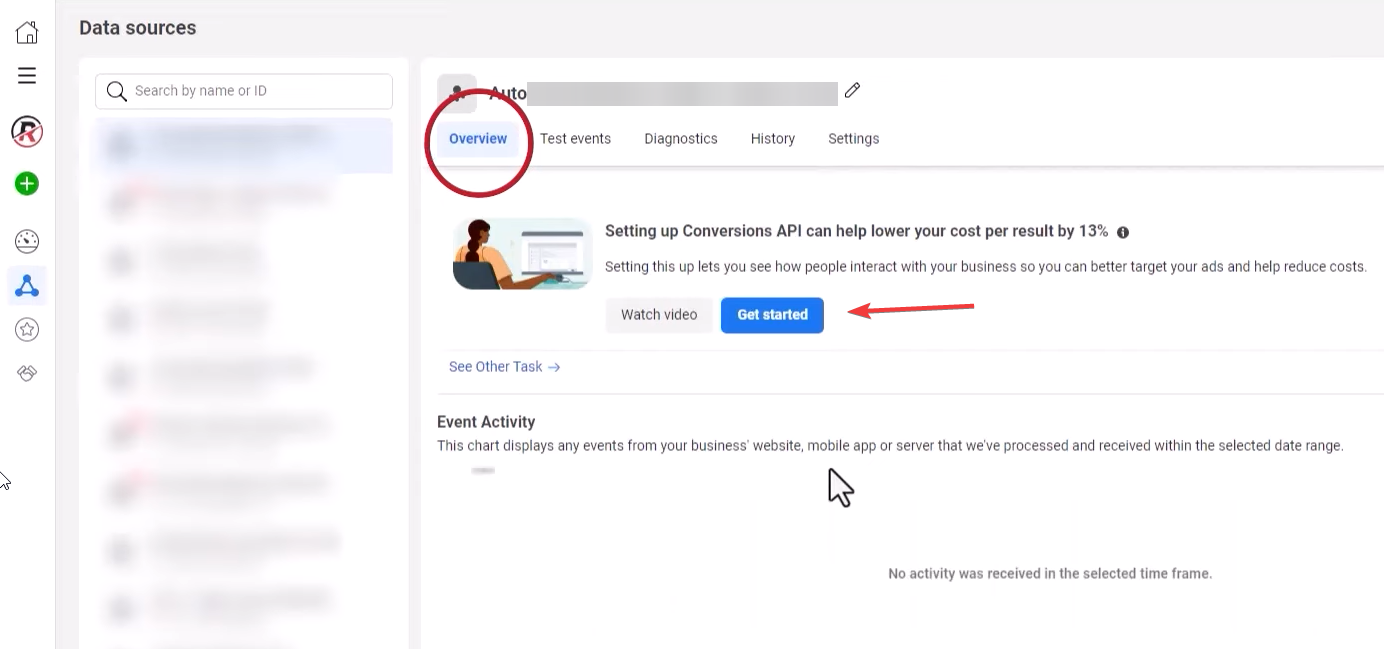Select the History tab
Image resolution: width=1384 pixels, height=649 pixels.
(x=773, y=139)
